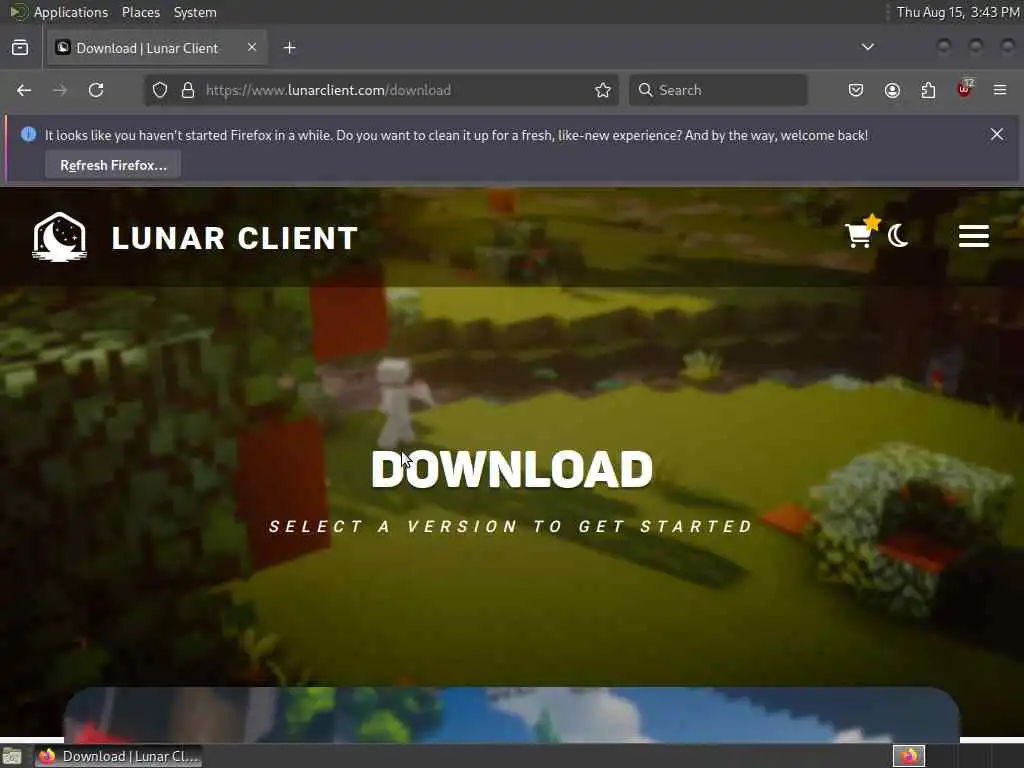Click the Lunar Client moon logo

point(59,237)
